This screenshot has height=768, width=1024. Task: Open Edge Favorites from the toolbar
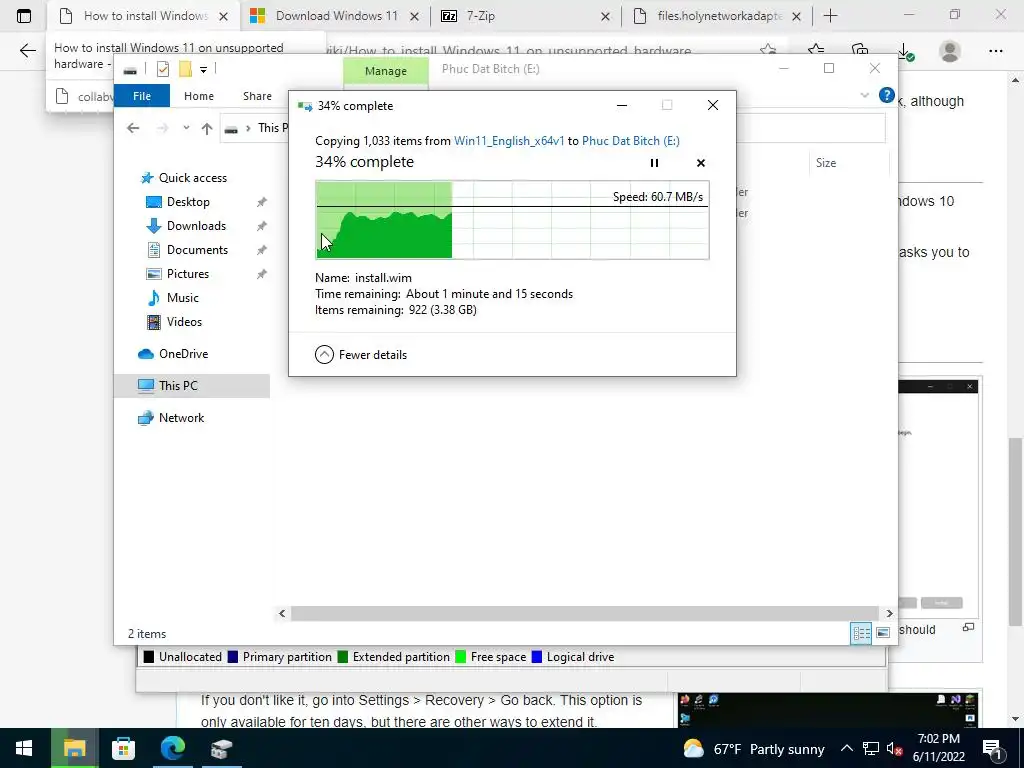click(816, 50)
